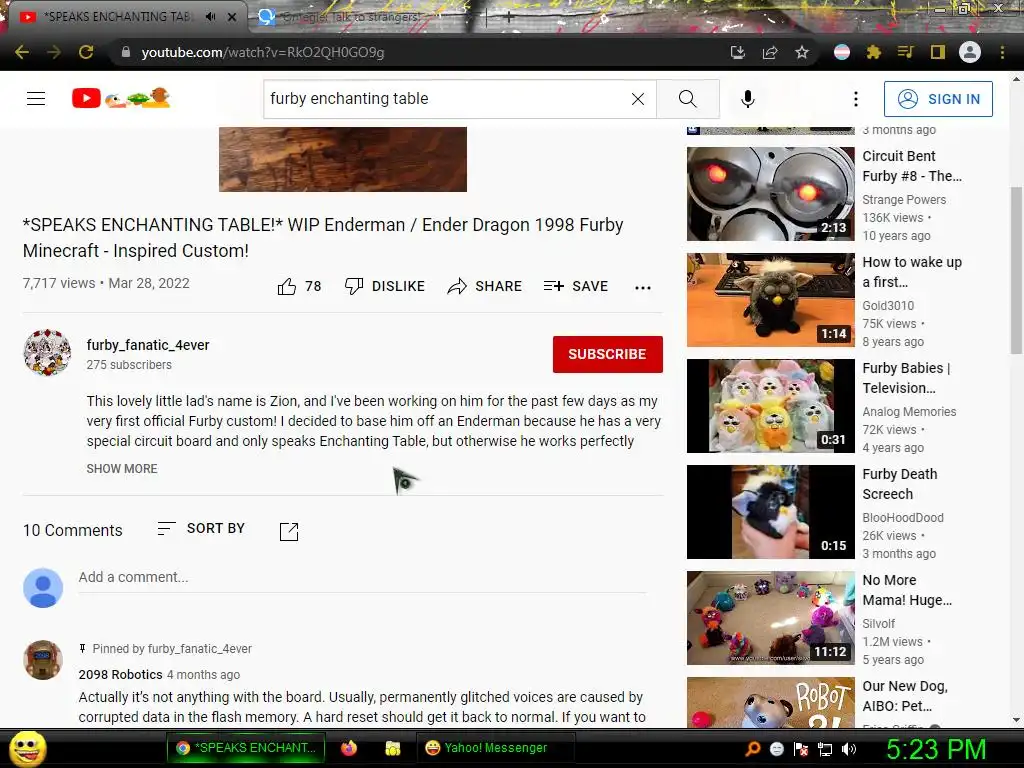Mute the tab via speaker icon

coord(210,17)
